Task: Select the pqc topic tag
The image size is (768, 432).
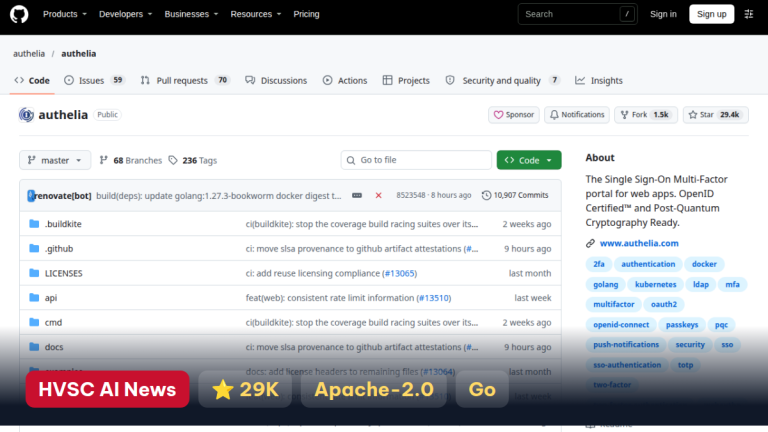Action: (x=721, y=325)
